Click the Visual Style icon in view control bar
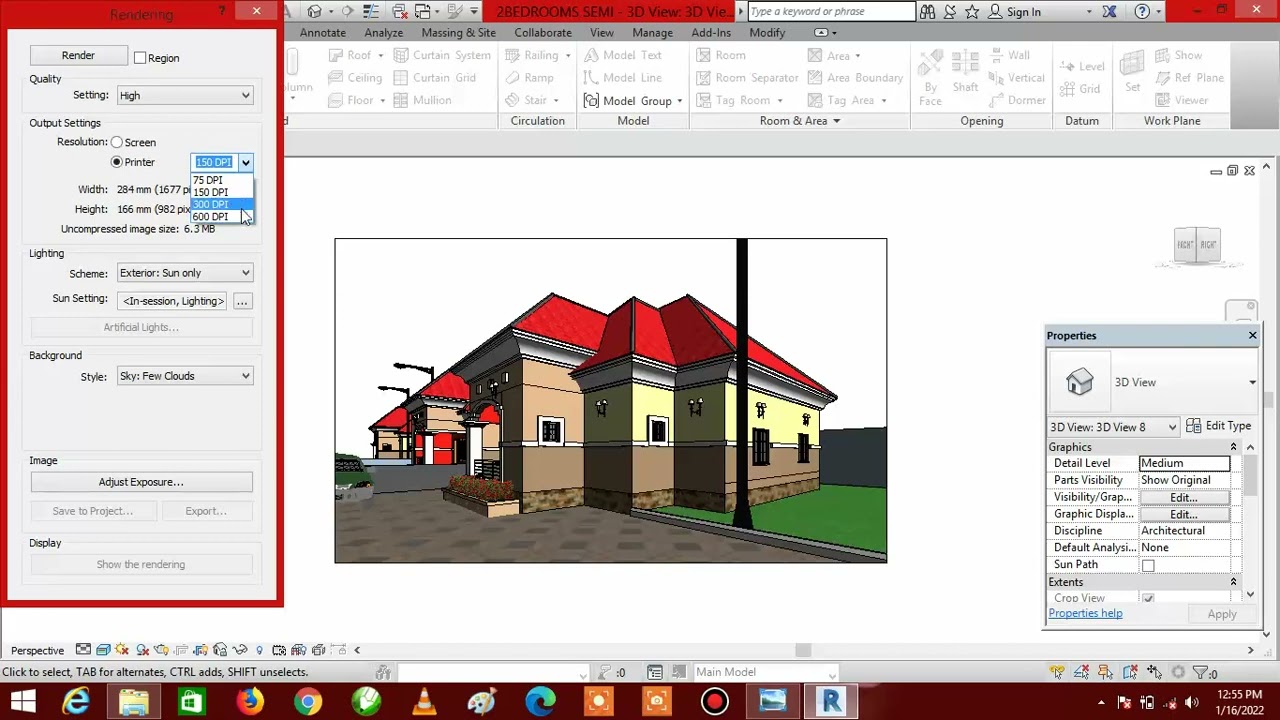The width and height of the screenshot is (1280, 720). tap(103, 650)
